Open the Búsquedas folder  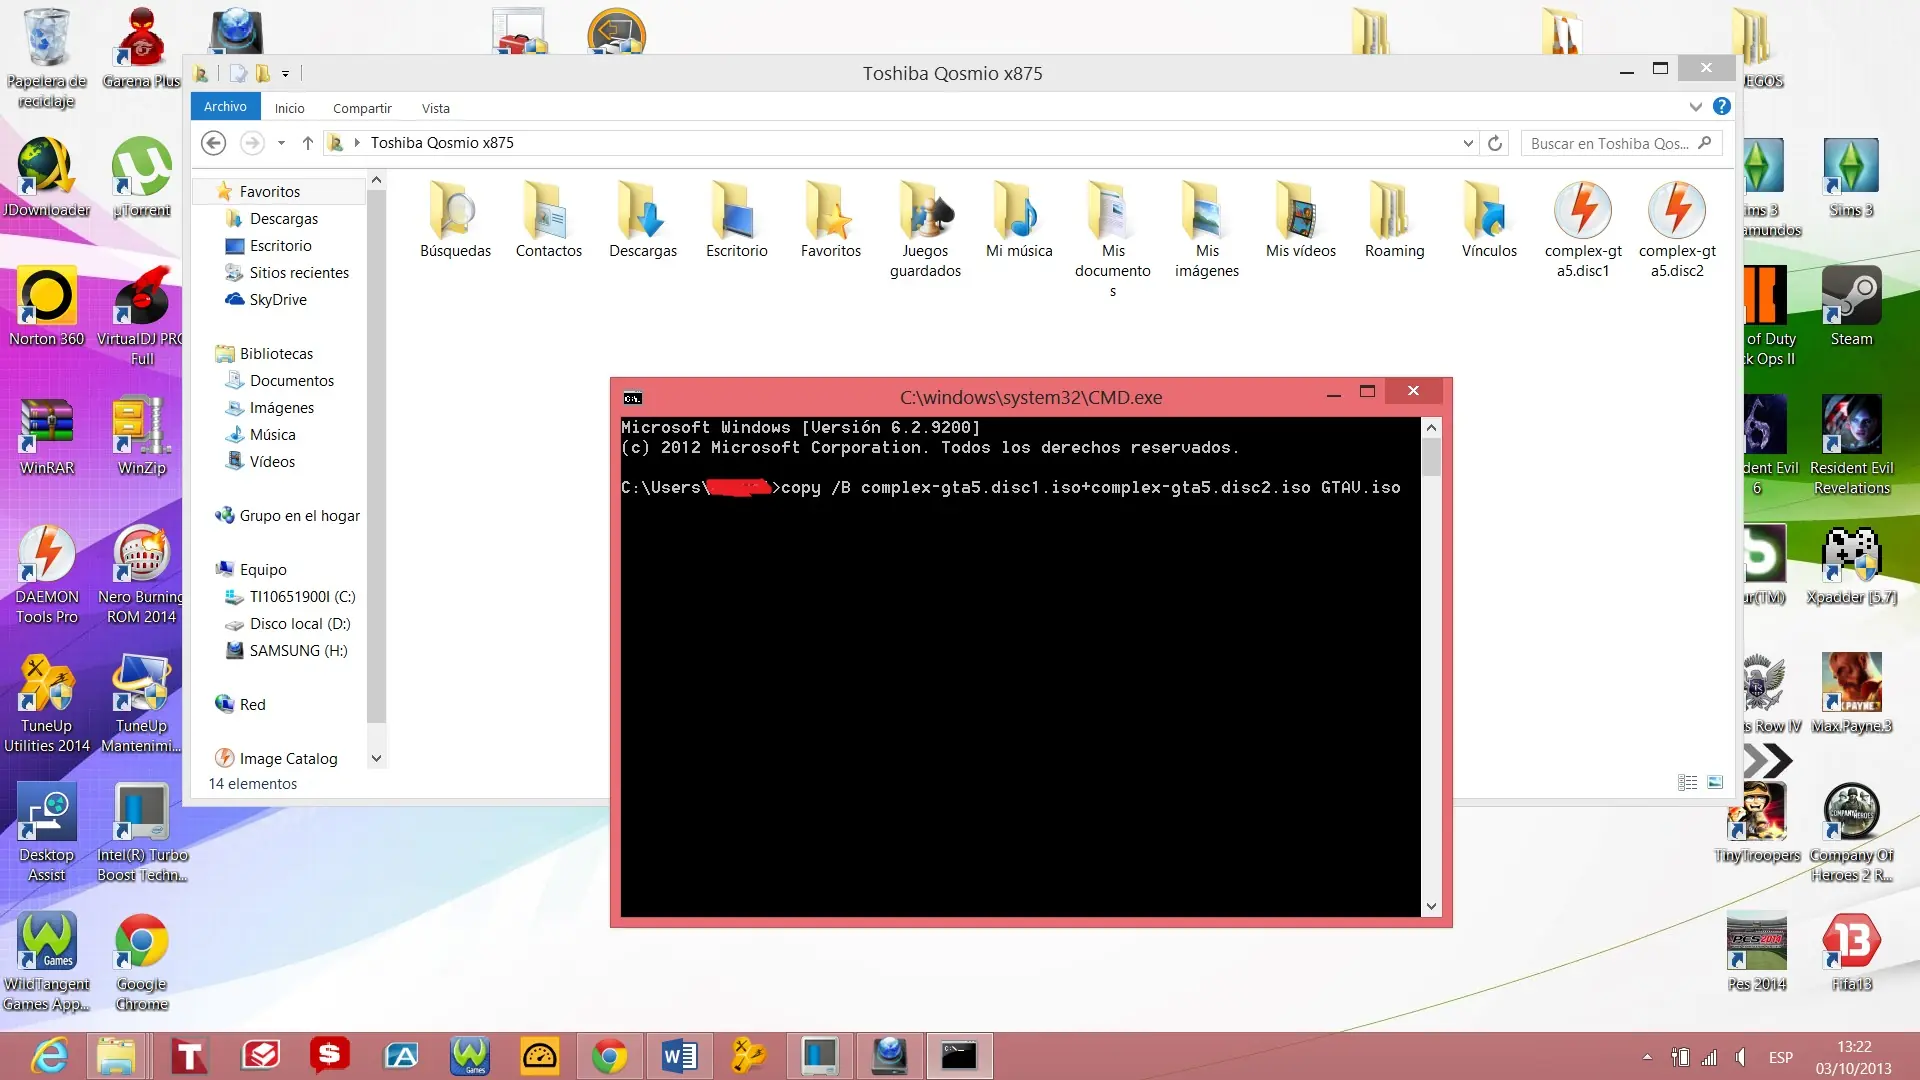(x=455, y=221)
